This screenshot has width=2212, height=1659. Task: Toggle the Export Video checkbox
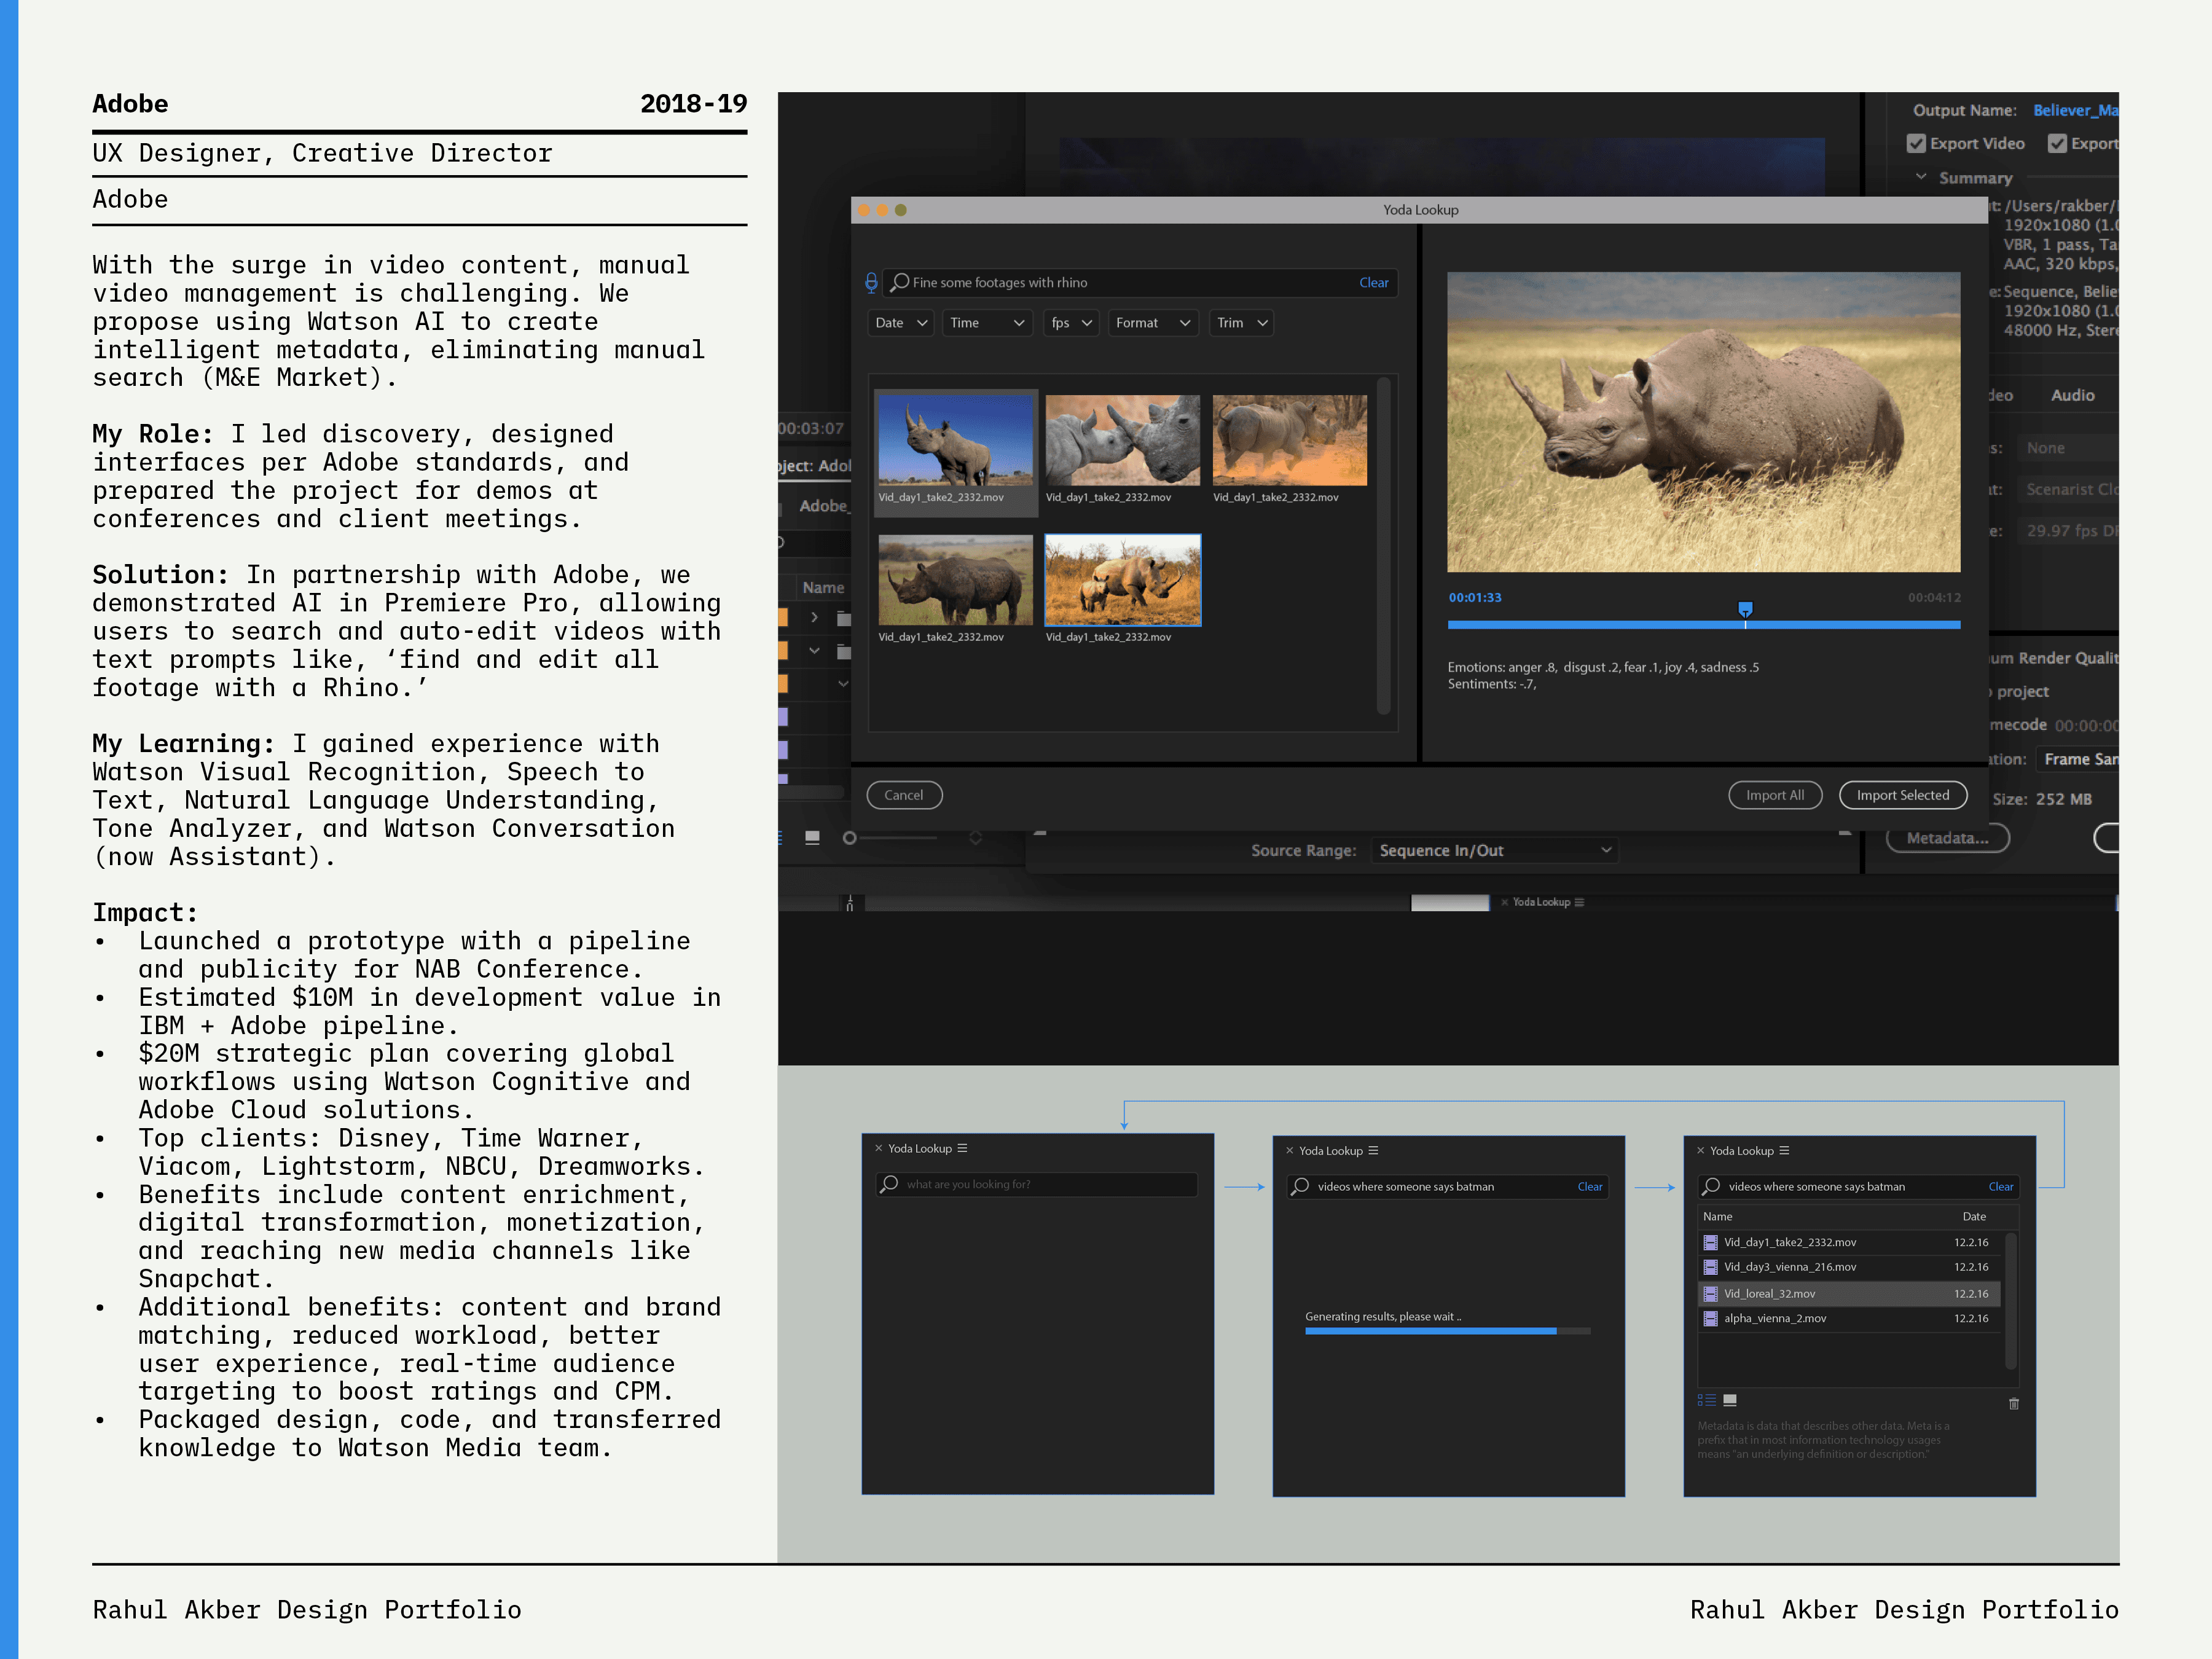tap(1916, 144)
